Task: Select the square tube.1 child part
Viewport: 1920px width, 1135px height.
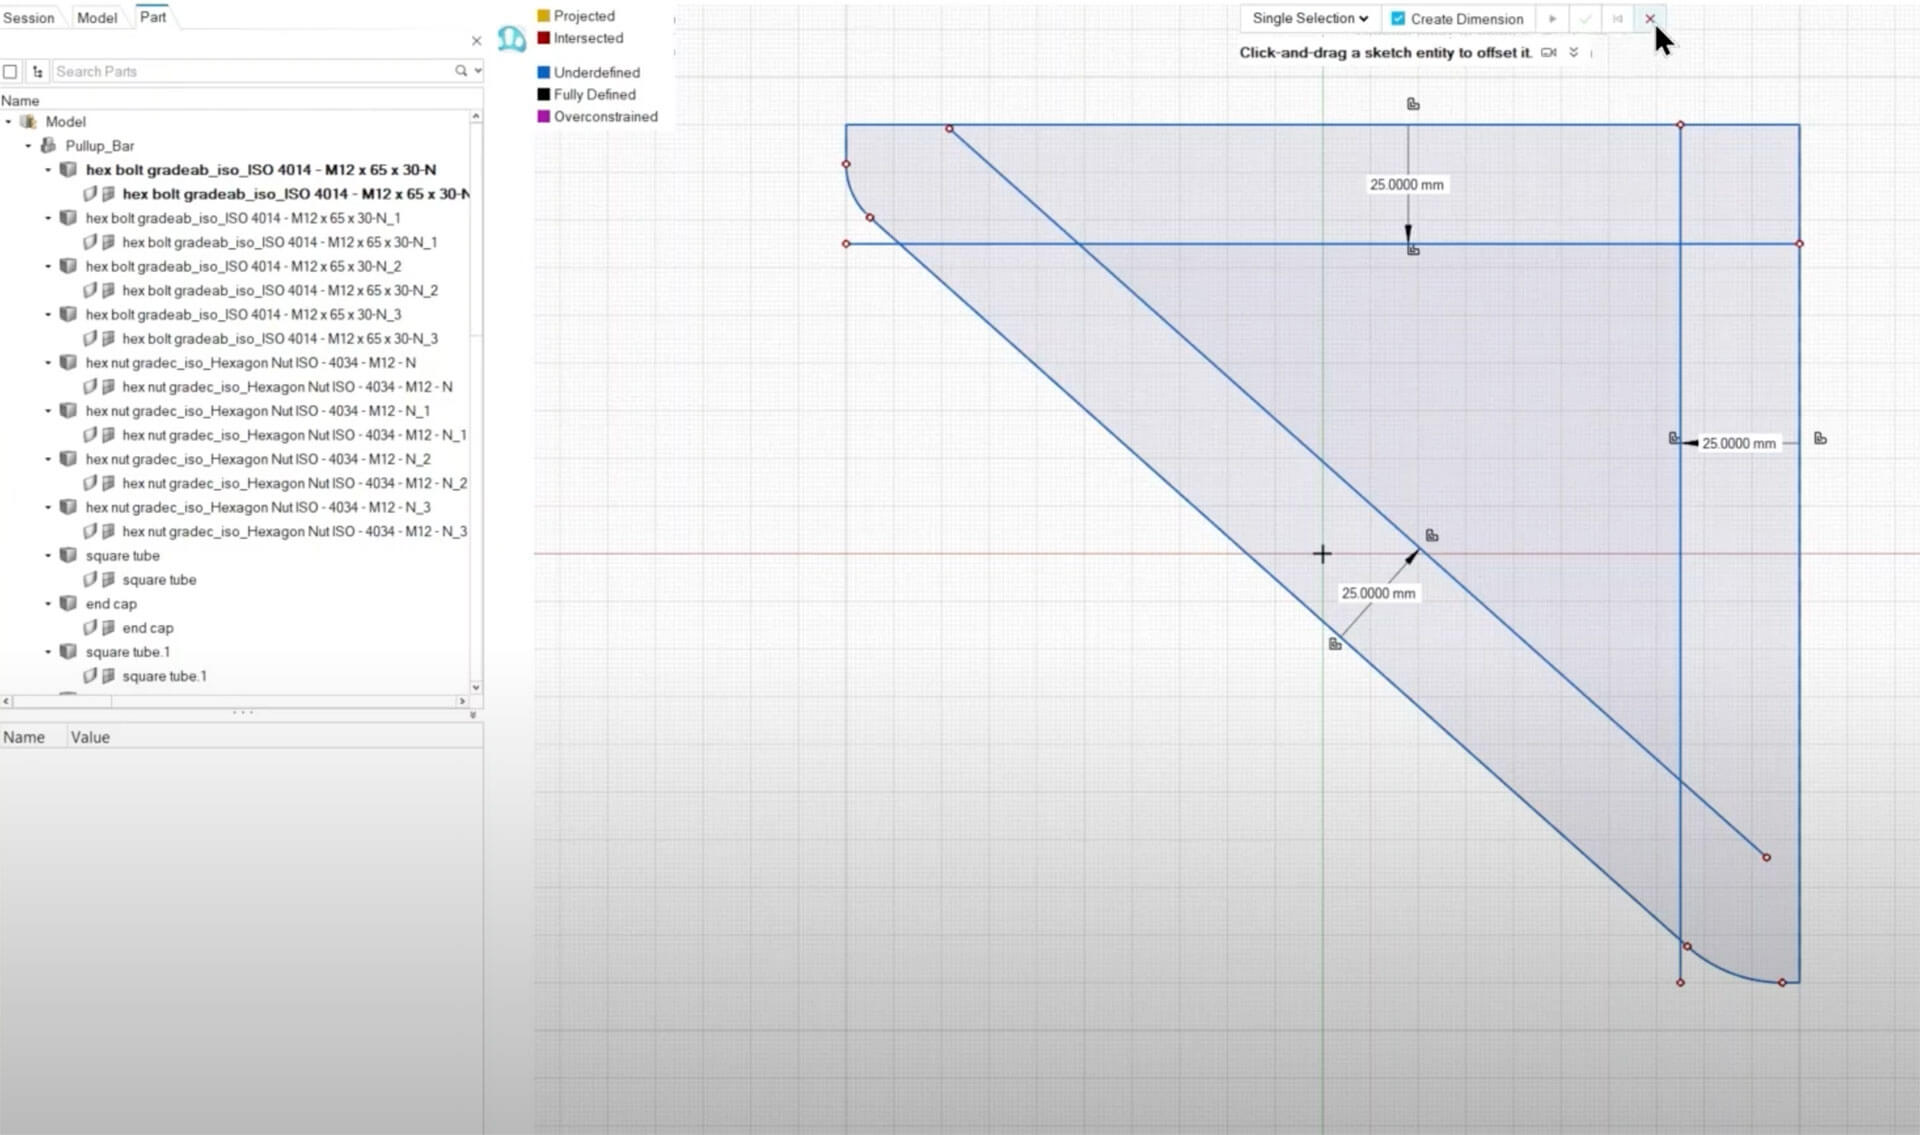Action: click(164, 676)
